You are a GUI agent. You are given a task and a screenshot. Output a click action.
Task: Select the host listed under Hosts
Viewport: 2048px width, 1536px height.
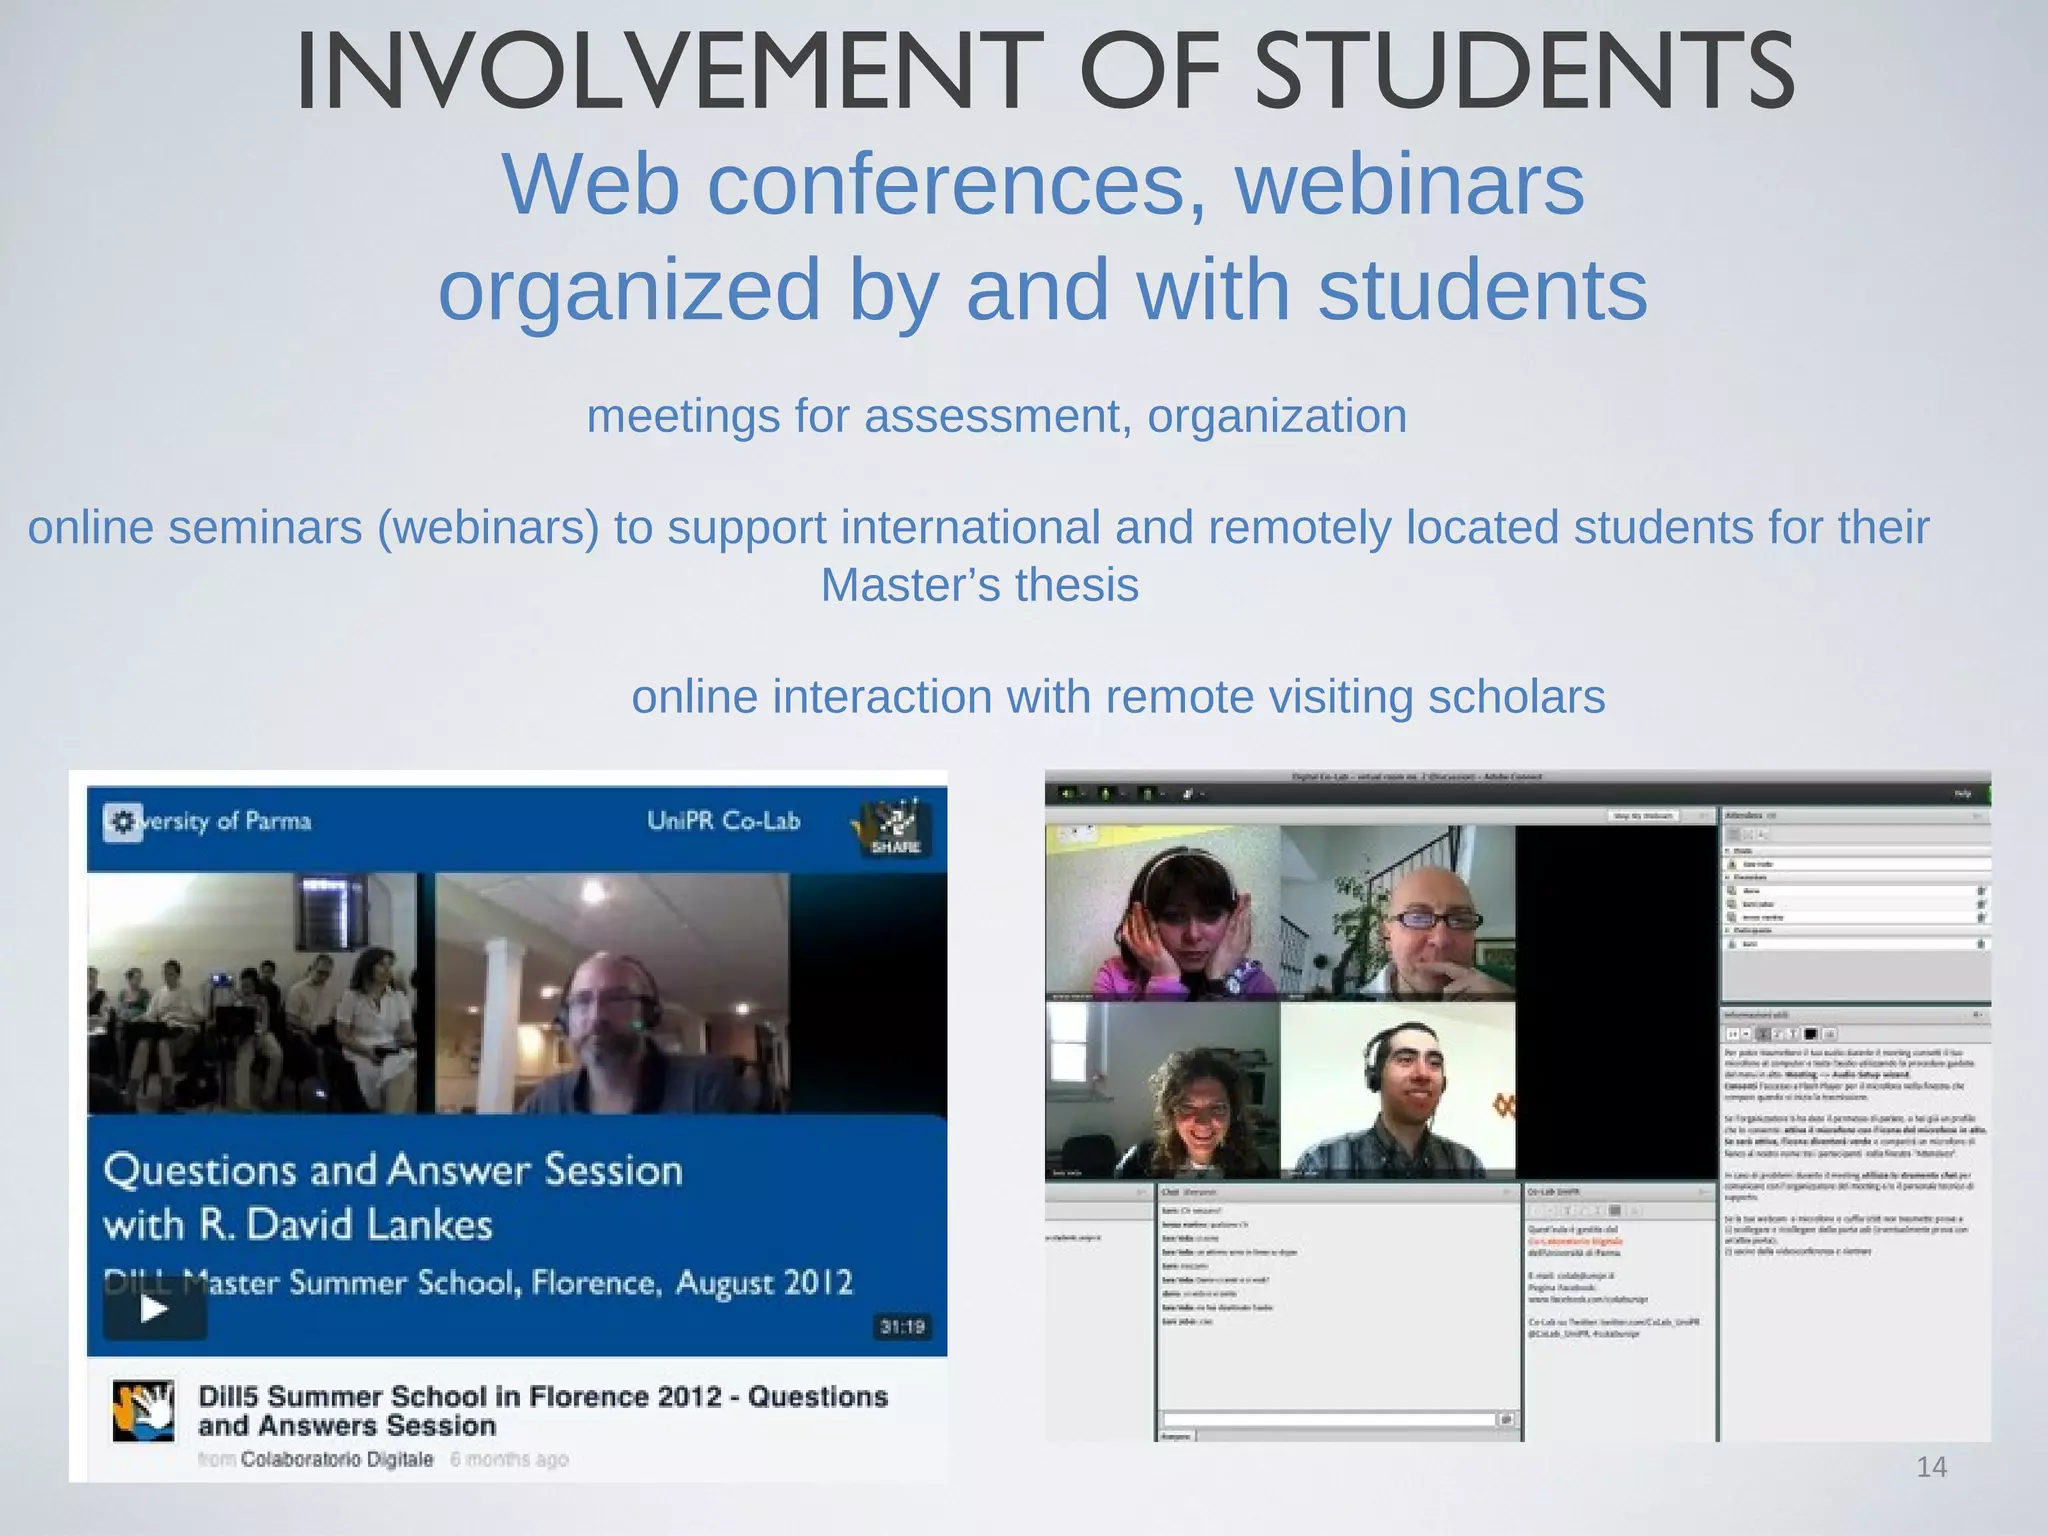click(x=1857, y=864)
